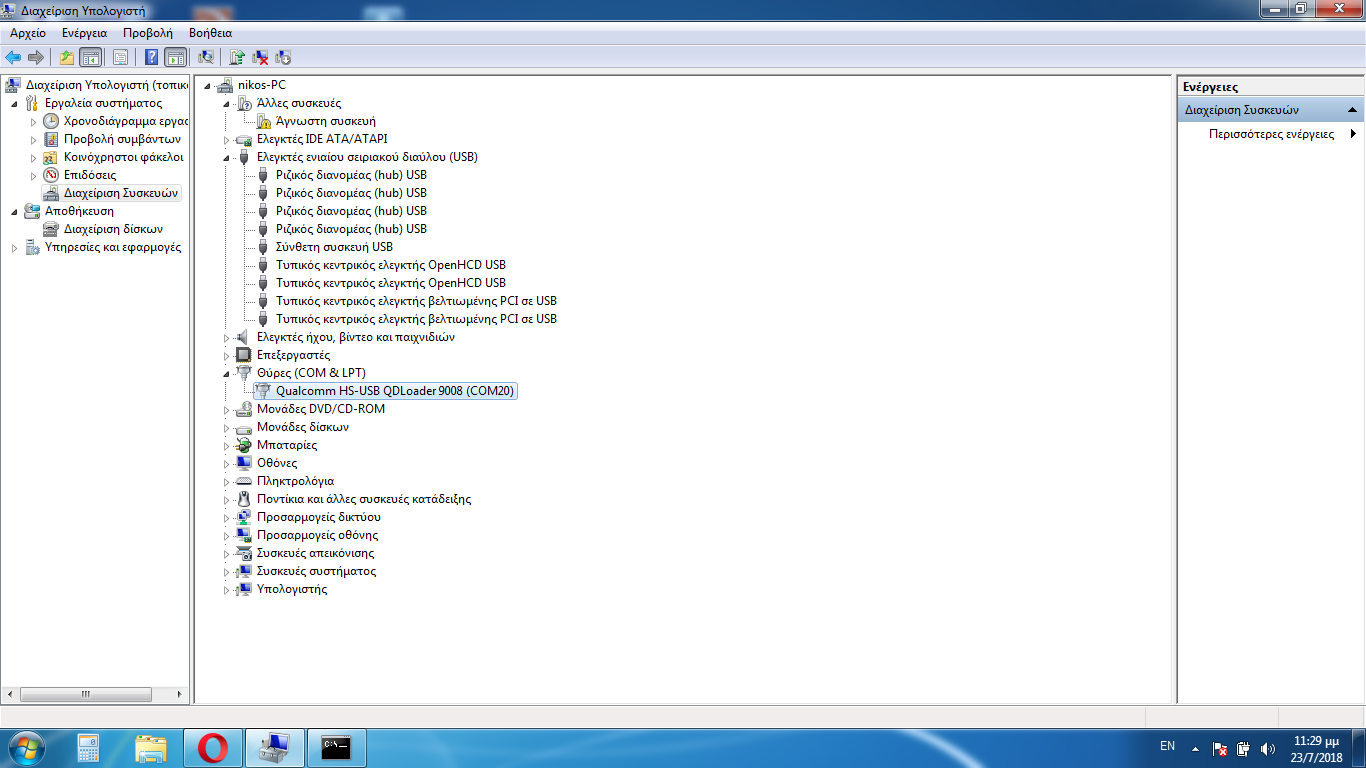Image resolution: width=1366 pixels, height=768 pixels.
Task: Toggle the action pane toolbar icon
Action: tap(175, 57)
